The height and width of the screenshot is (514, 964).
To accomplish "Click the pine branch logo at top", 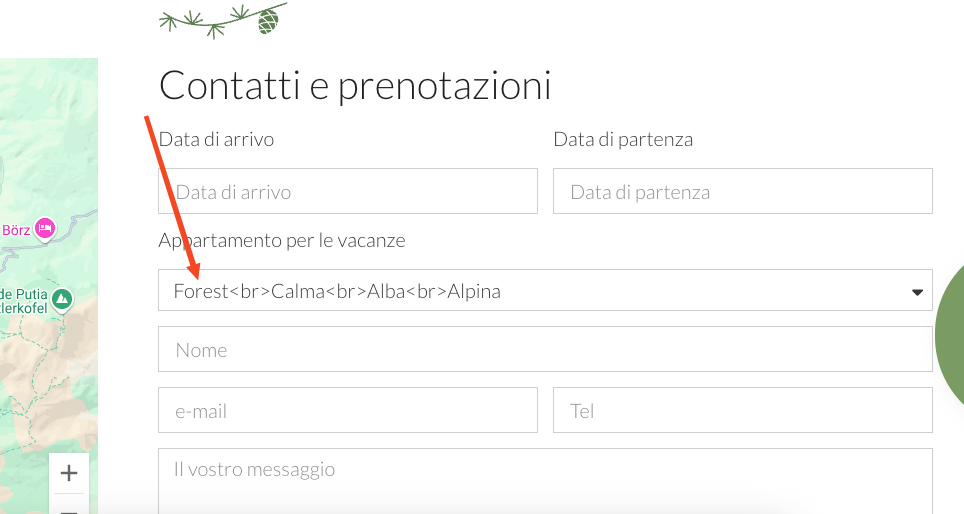I will (x=223, y=20).
